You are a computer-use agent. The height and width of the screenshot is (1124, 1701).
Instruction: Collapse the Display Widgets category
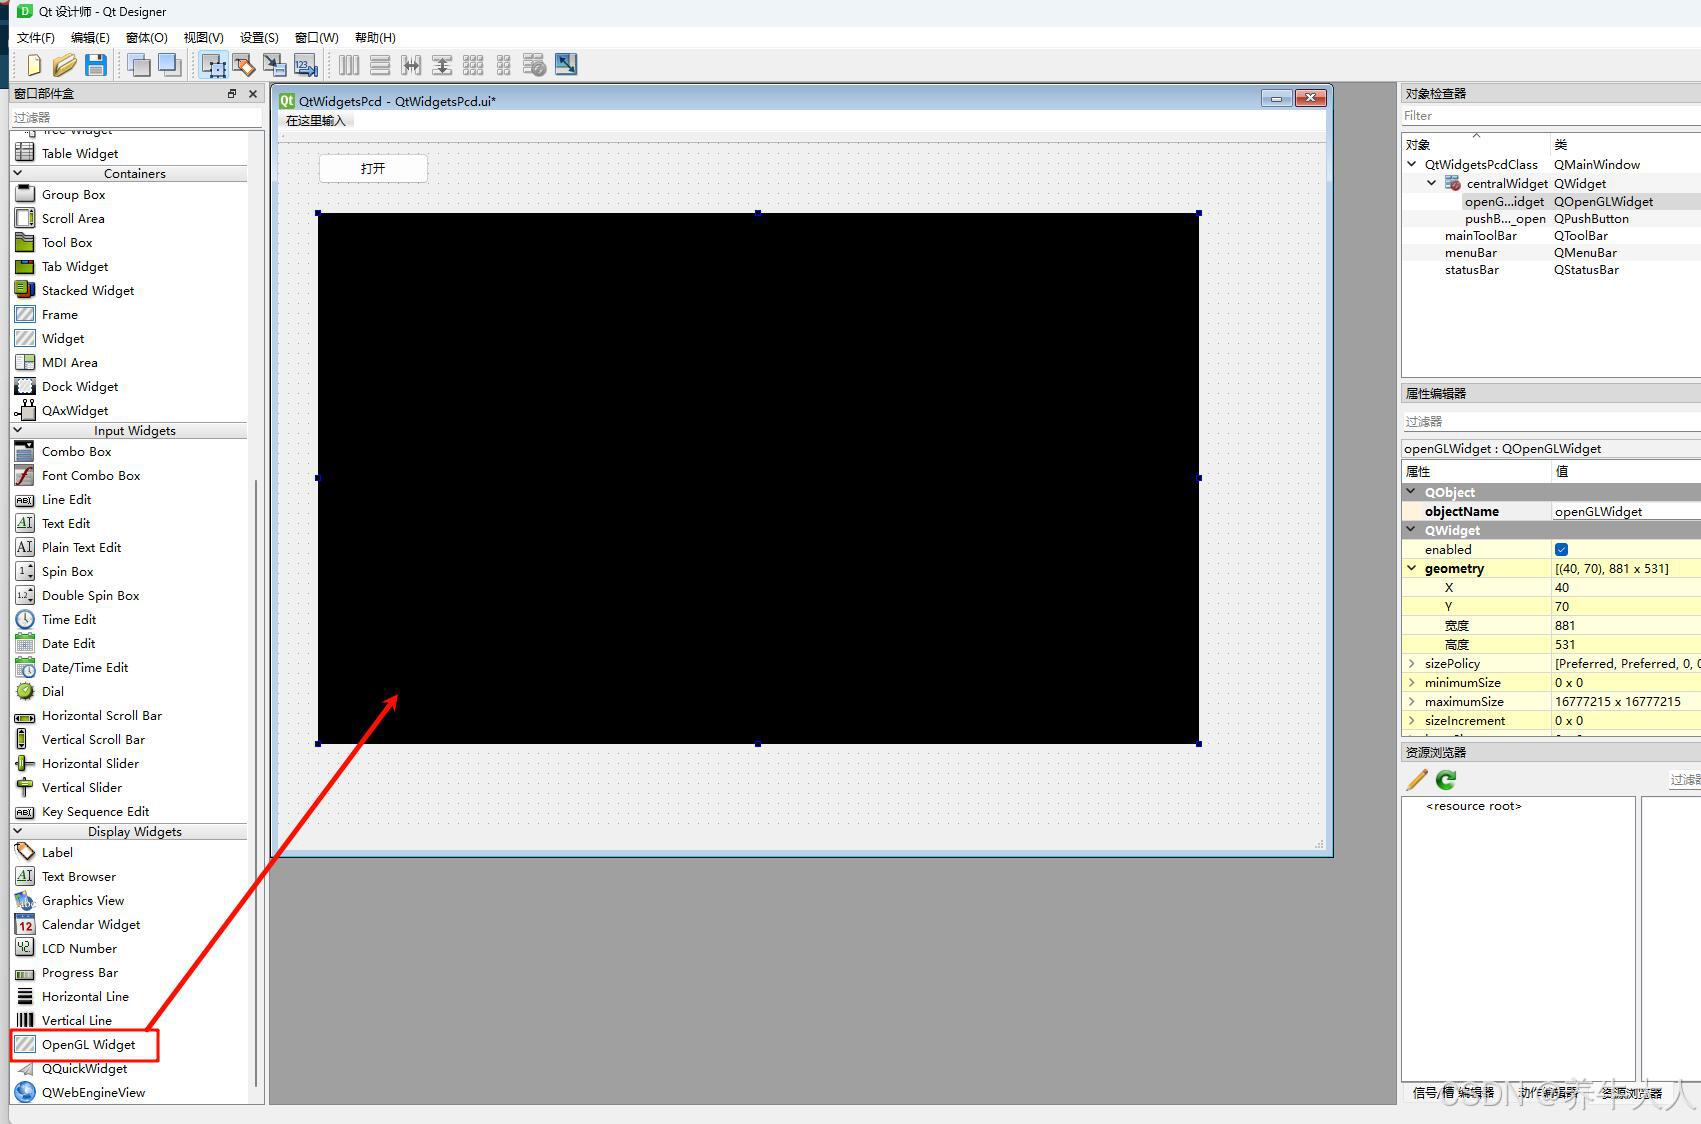[17, 831]
